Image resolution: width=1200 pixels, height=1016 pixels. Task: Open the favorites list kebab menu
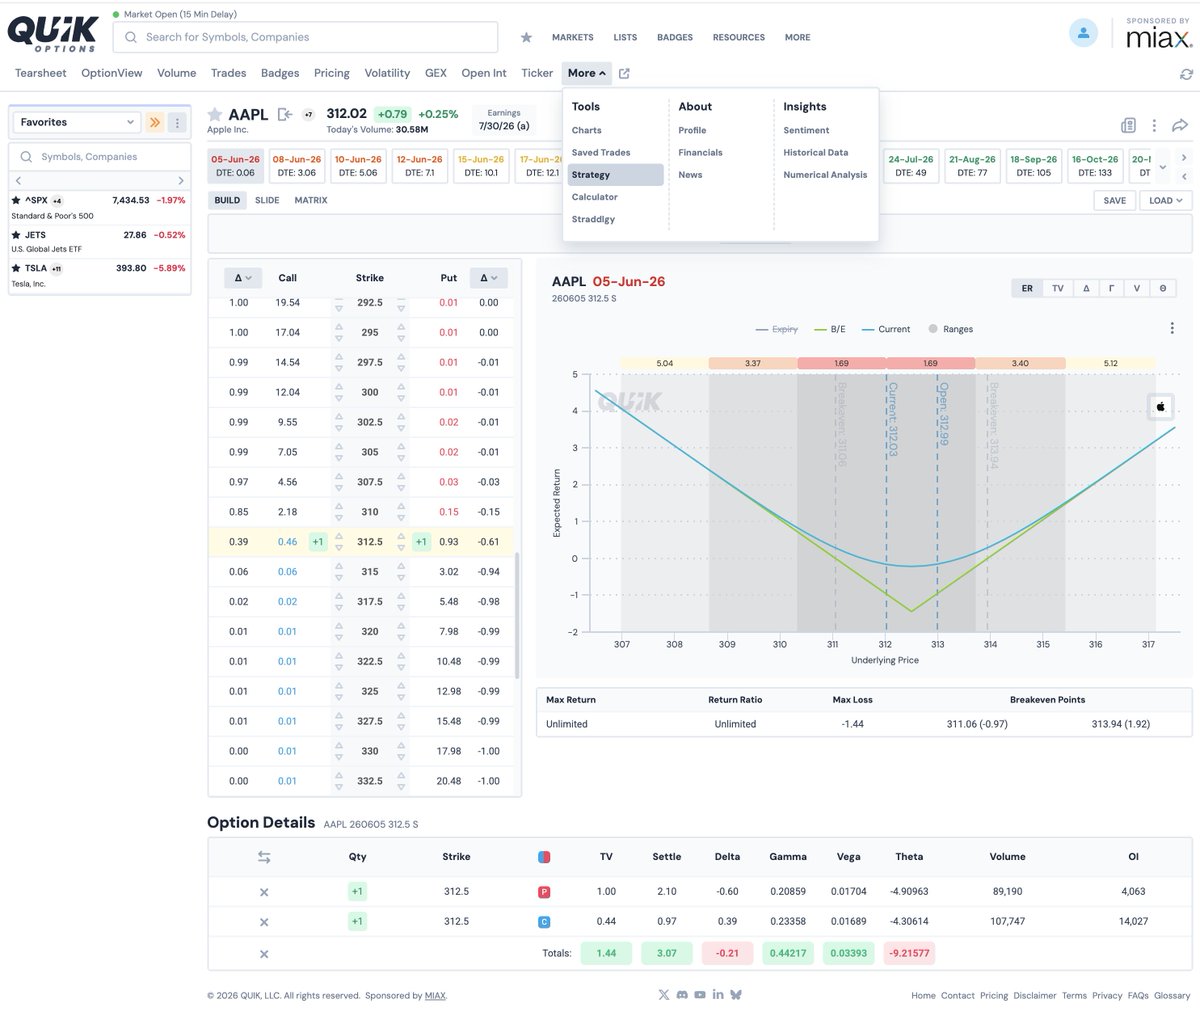(x=177, y=122)
